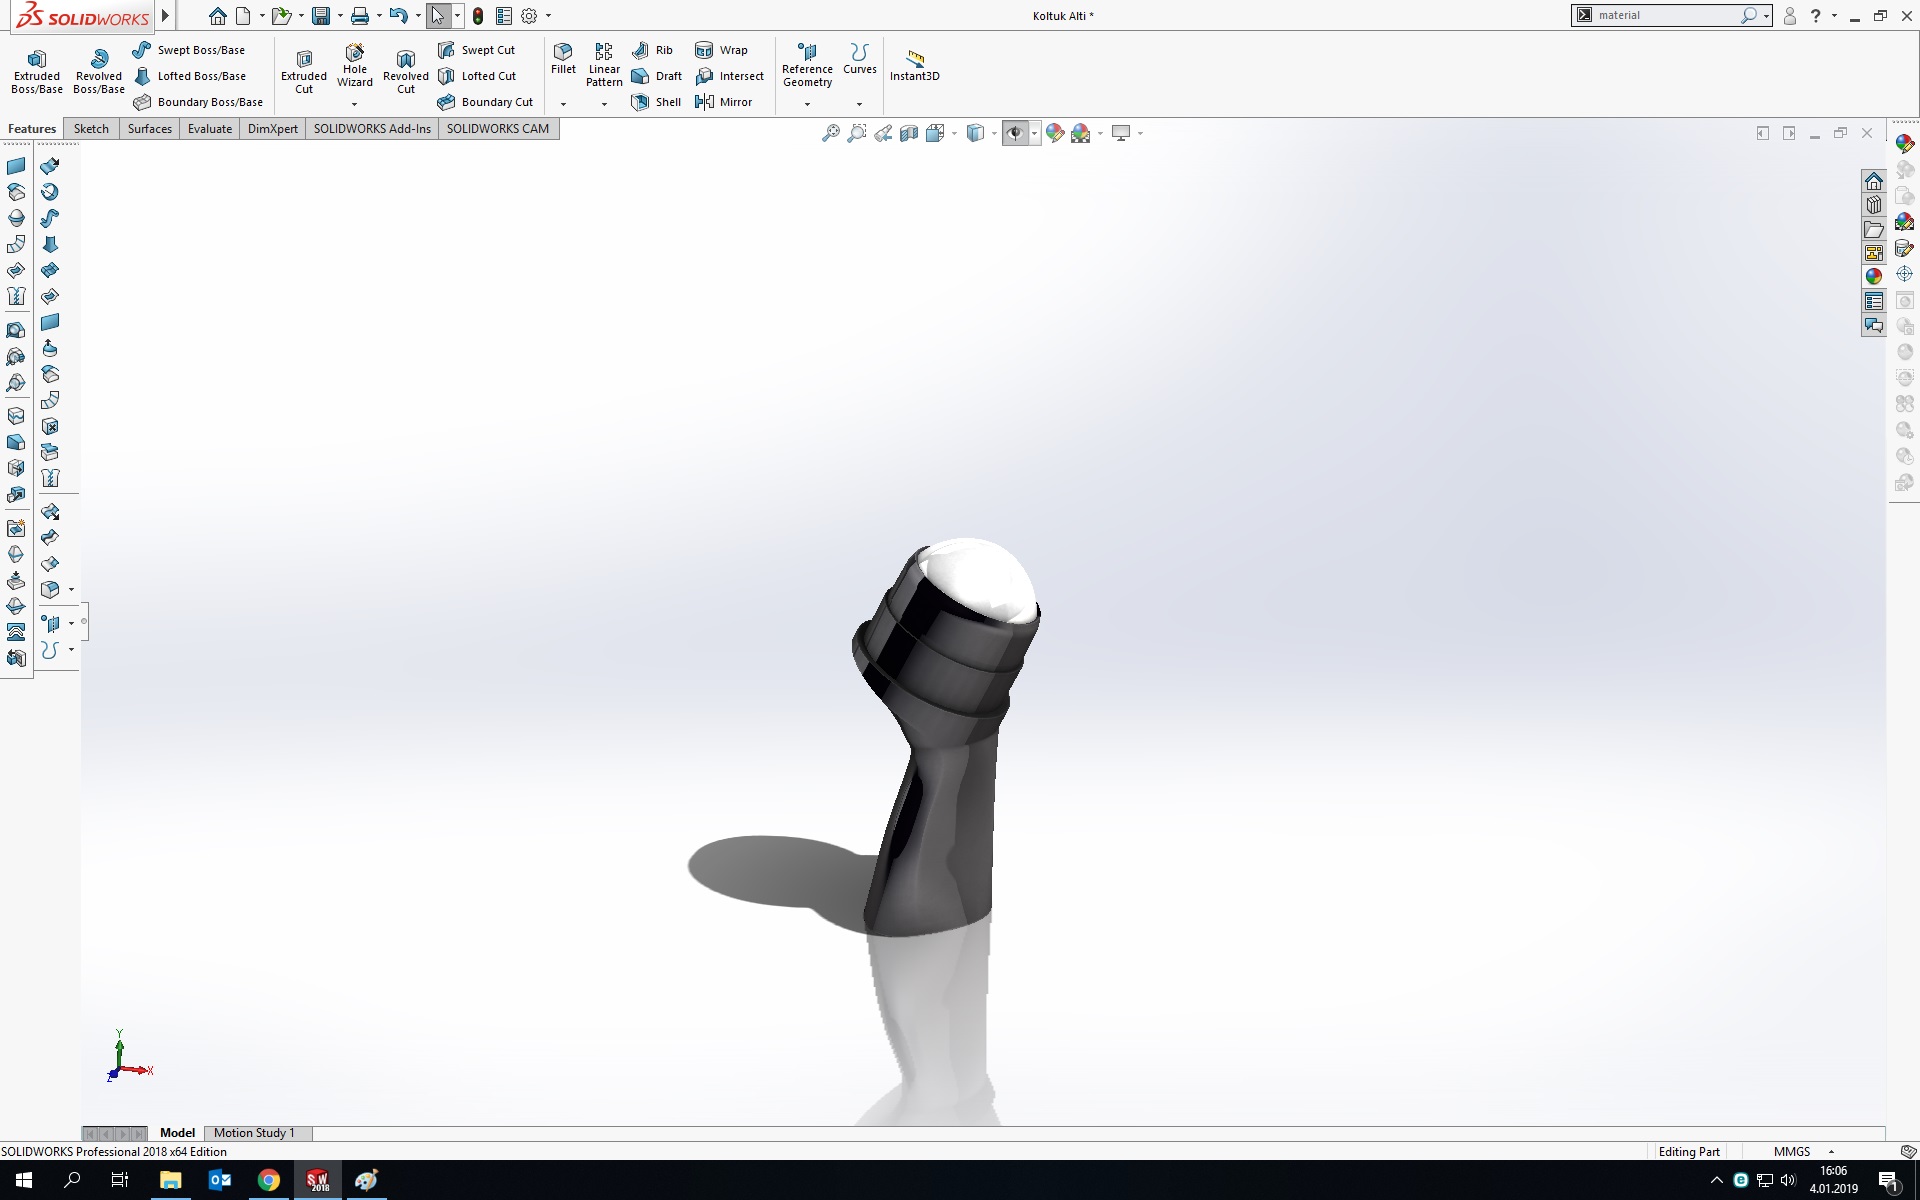
Task: Toggle the stoplight Rebuild button
Action: click(x=478, y=16)
